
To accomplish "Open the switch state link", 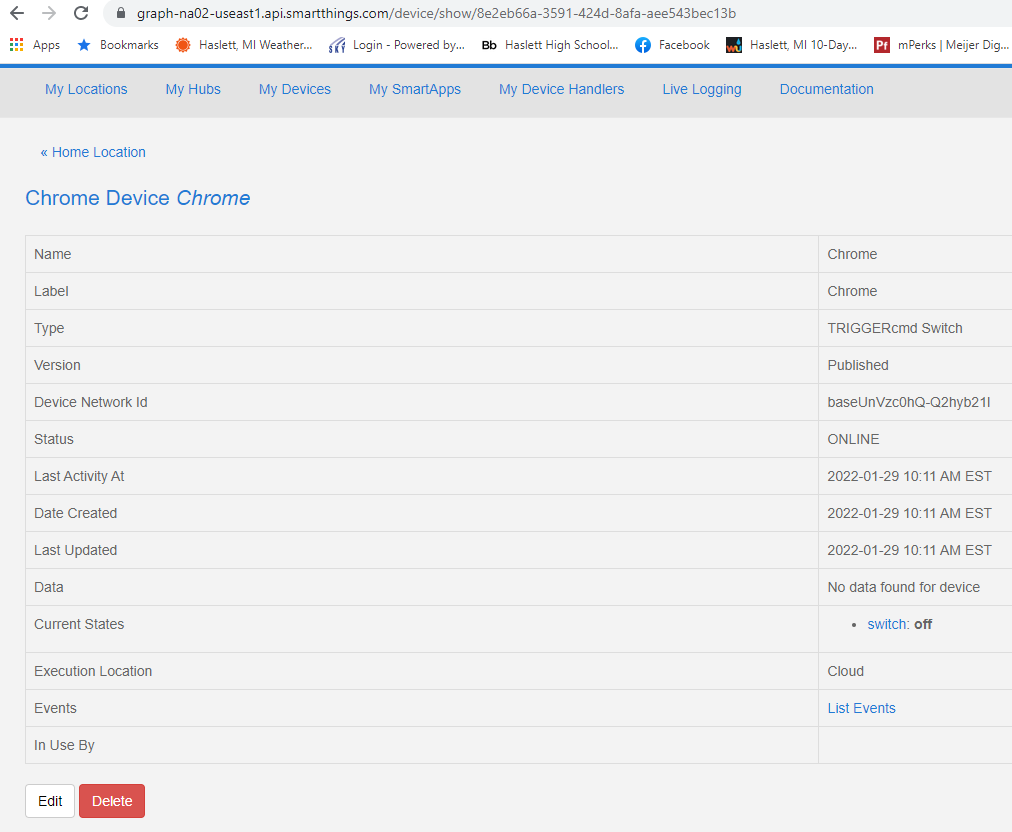I will (888, 624).
